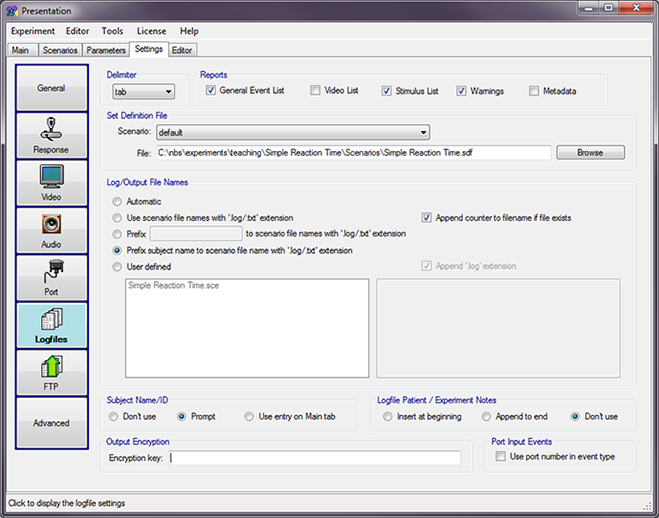Toggle Stimulus List report checkbox
This screenshot has height=518, width=659.
click(386, 91)
